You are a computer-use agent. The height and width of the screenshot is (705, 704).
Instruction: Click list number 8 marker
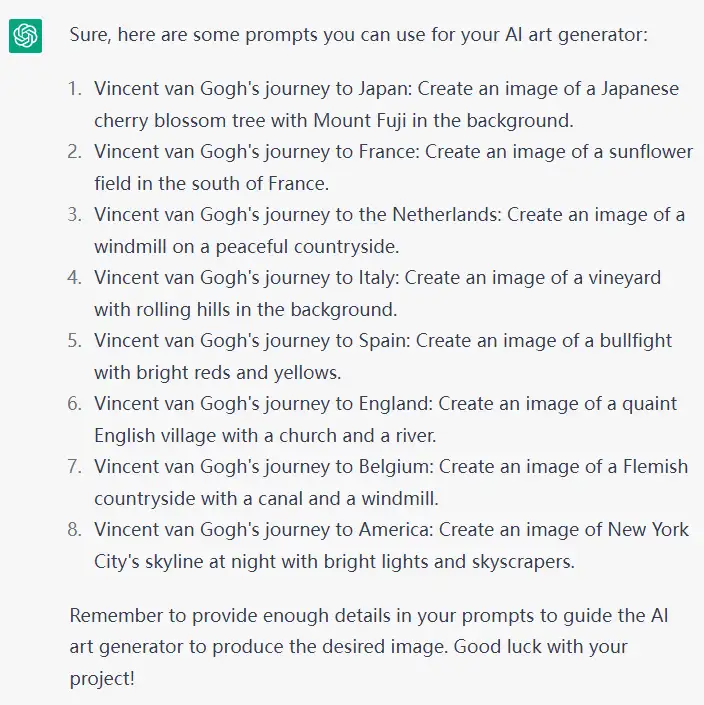click(x=75, y=529)
